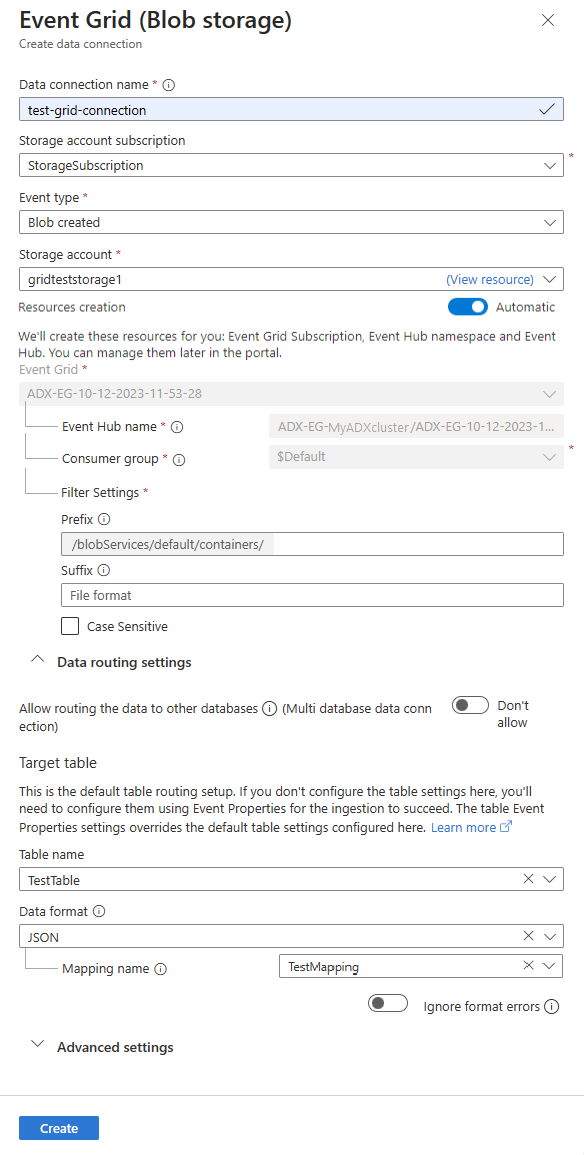The height and width of the screenshot is (1155, 584).
Task: Expand the Advanced settings section
Action: pos(102,1047)
